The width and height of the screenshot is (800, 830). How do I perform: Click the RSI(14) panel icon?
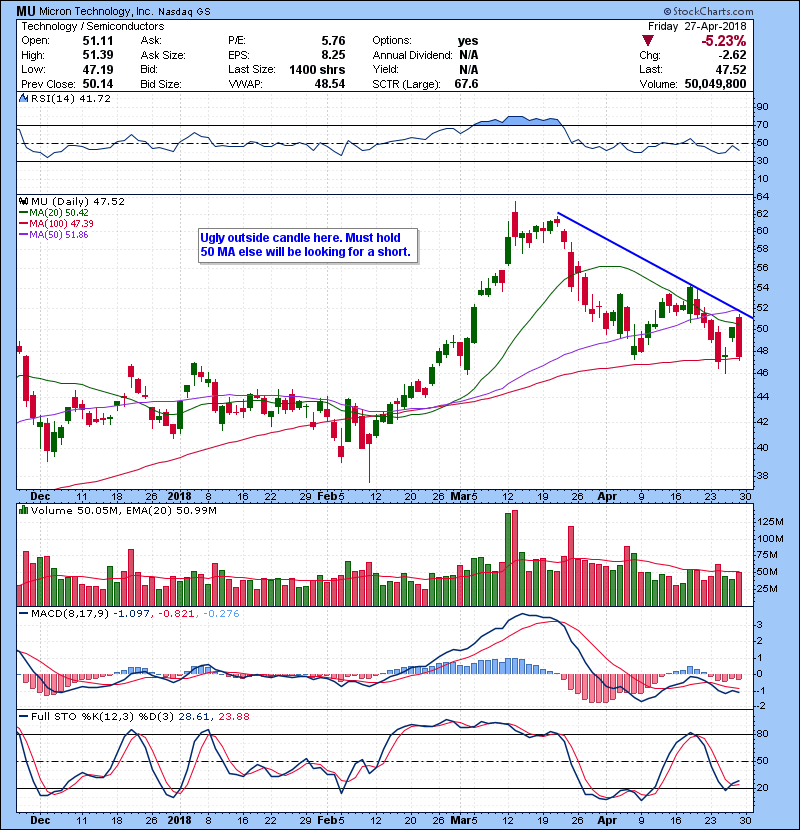(x=23, y=98)
